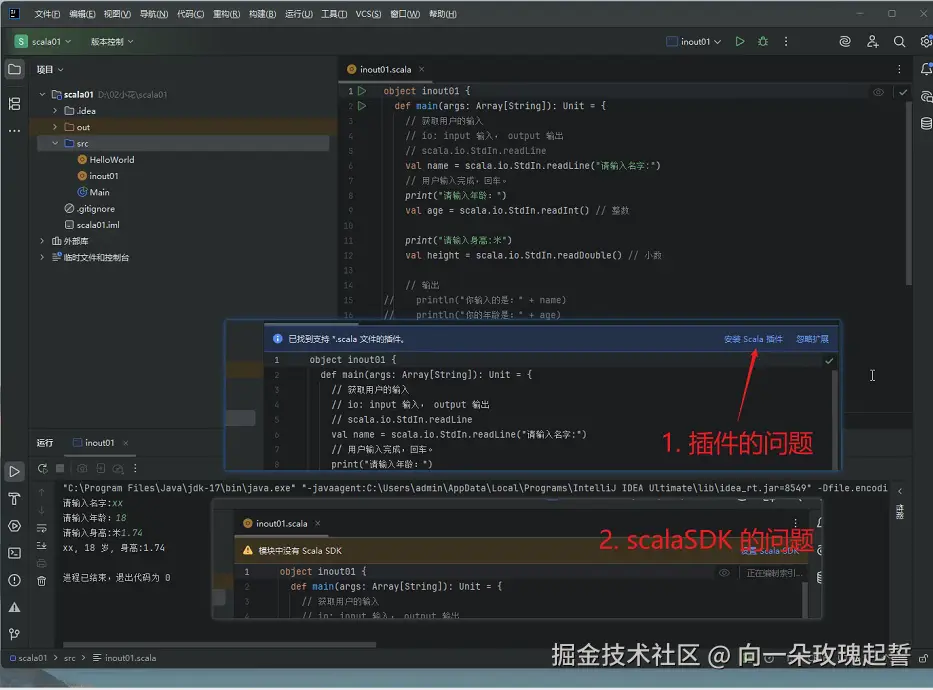Show more tool windows ellipsis in left sidebar
The height and width of the screenshot is (690, 933).
click(x=14, y=131)
